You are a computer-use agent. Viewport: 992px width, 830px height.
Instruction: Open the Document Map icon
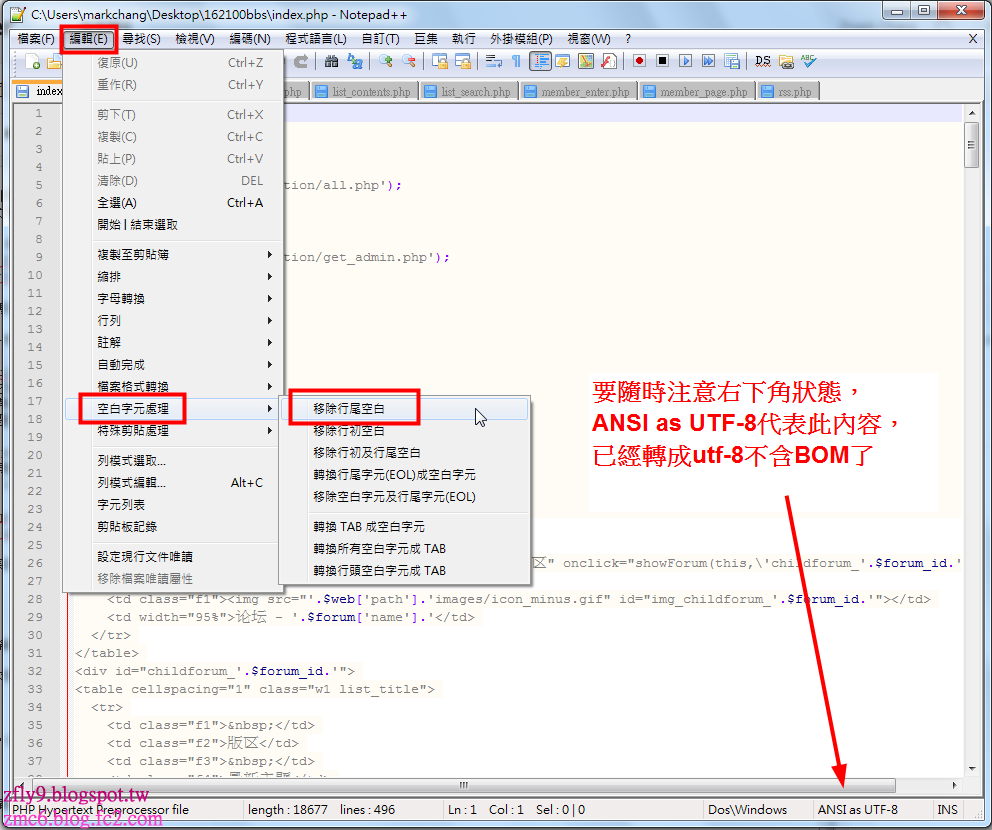click(586, 61)
